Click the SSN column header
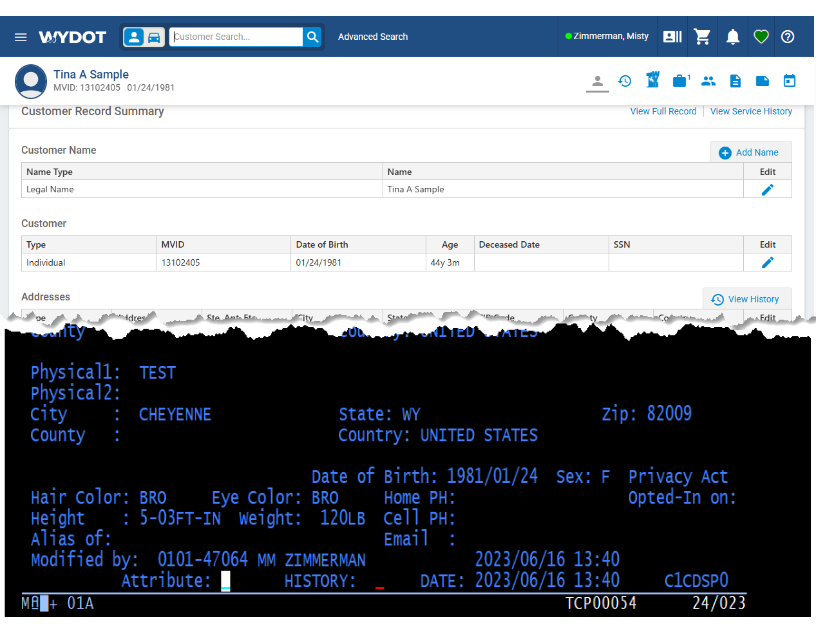 (x=676, y=244)
